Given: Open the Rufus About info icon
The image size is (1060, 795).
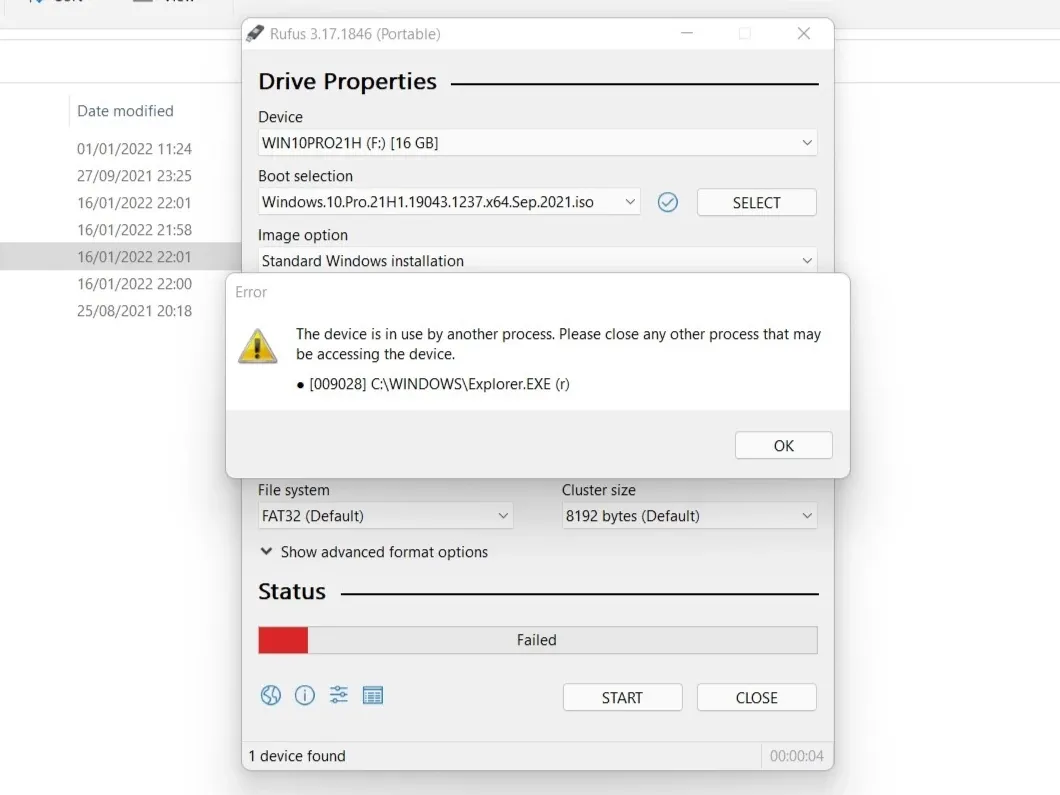Looking at the screenshot, I should (305, 695).
